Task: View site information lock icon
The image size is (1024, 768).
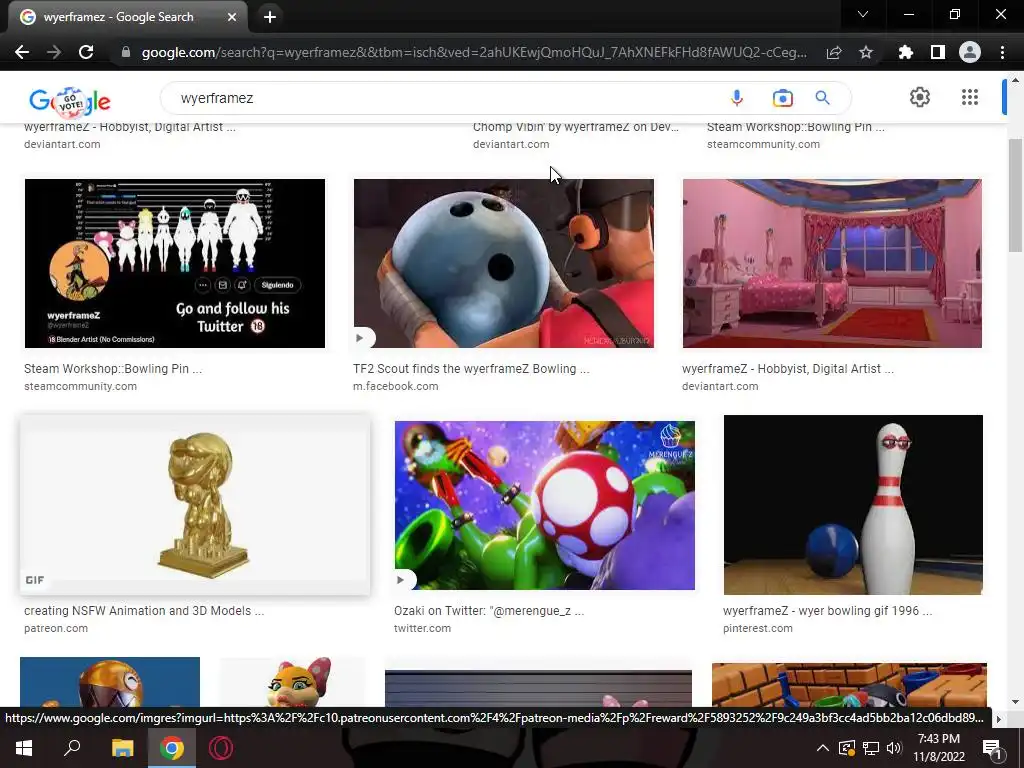Action: [126, 52]
